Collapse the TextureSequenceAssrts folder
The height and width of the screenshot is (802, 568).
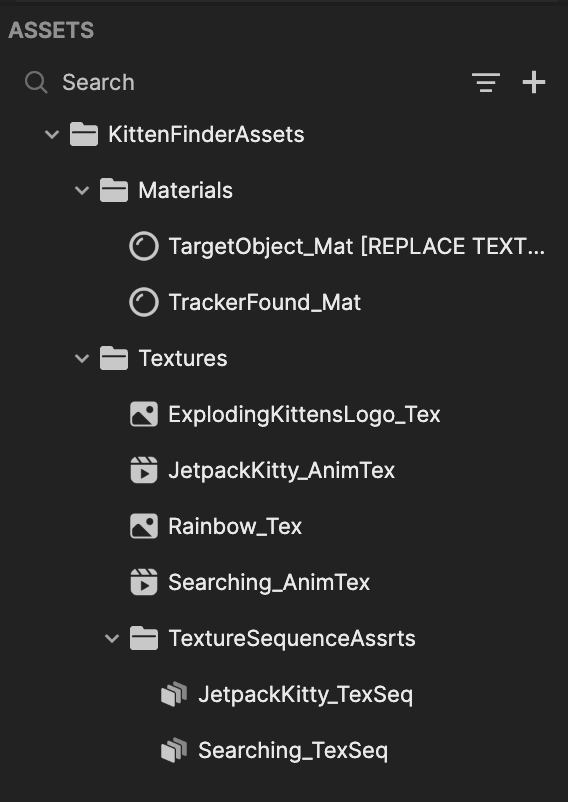click(112, 638)
